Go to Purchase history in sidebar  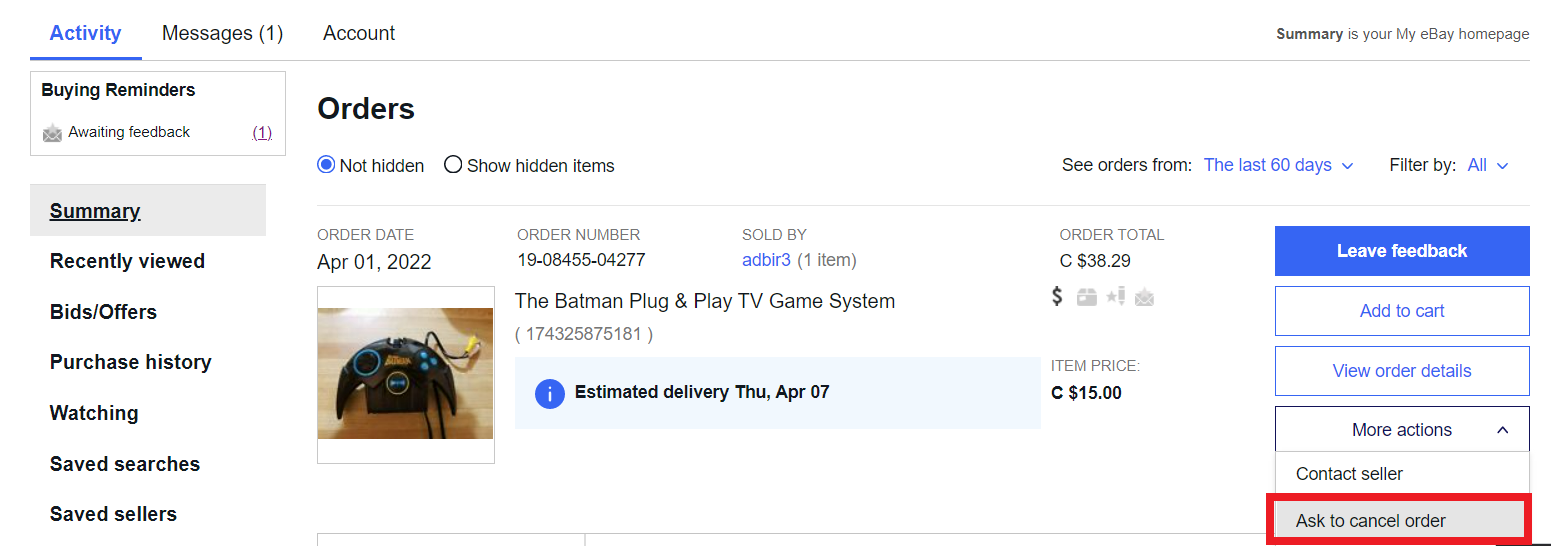click(130, 362)
